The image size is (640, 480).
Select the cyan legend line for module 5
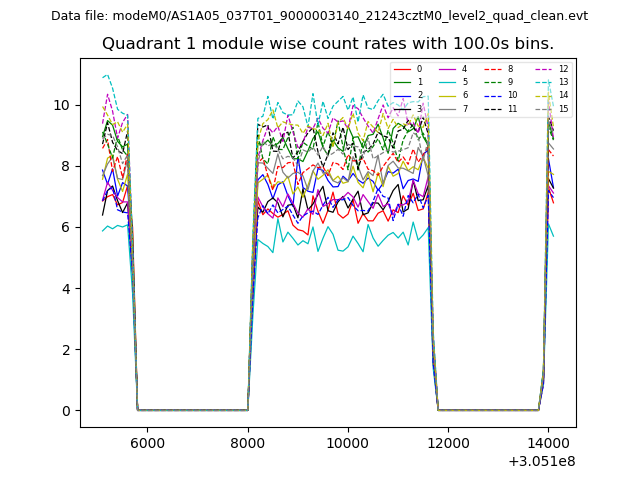point(446,82)
